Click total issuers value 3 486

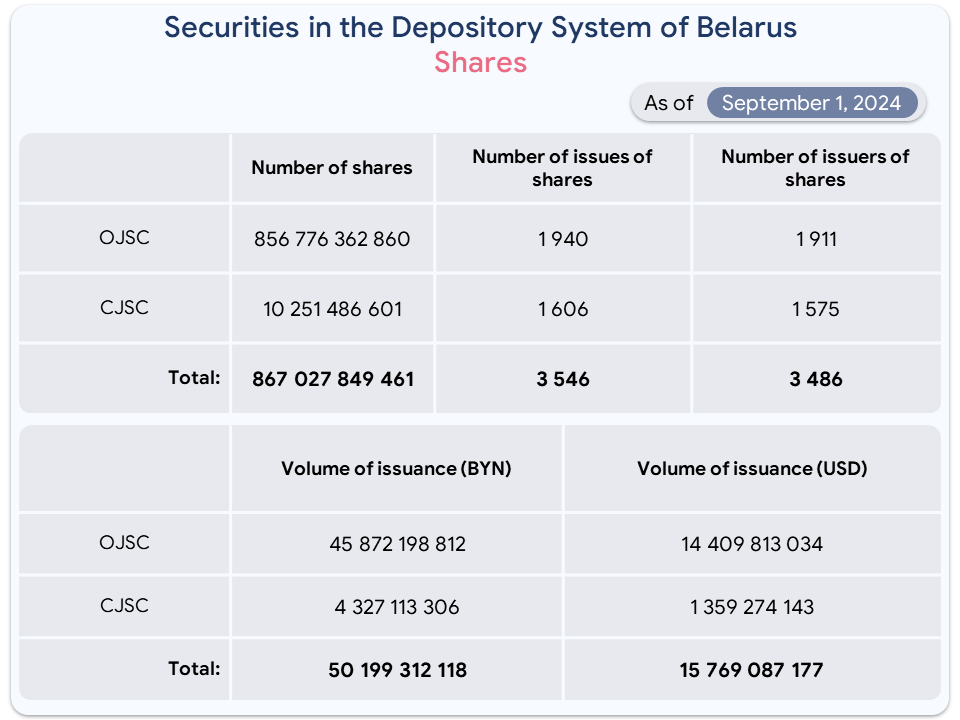click(816, 379)
